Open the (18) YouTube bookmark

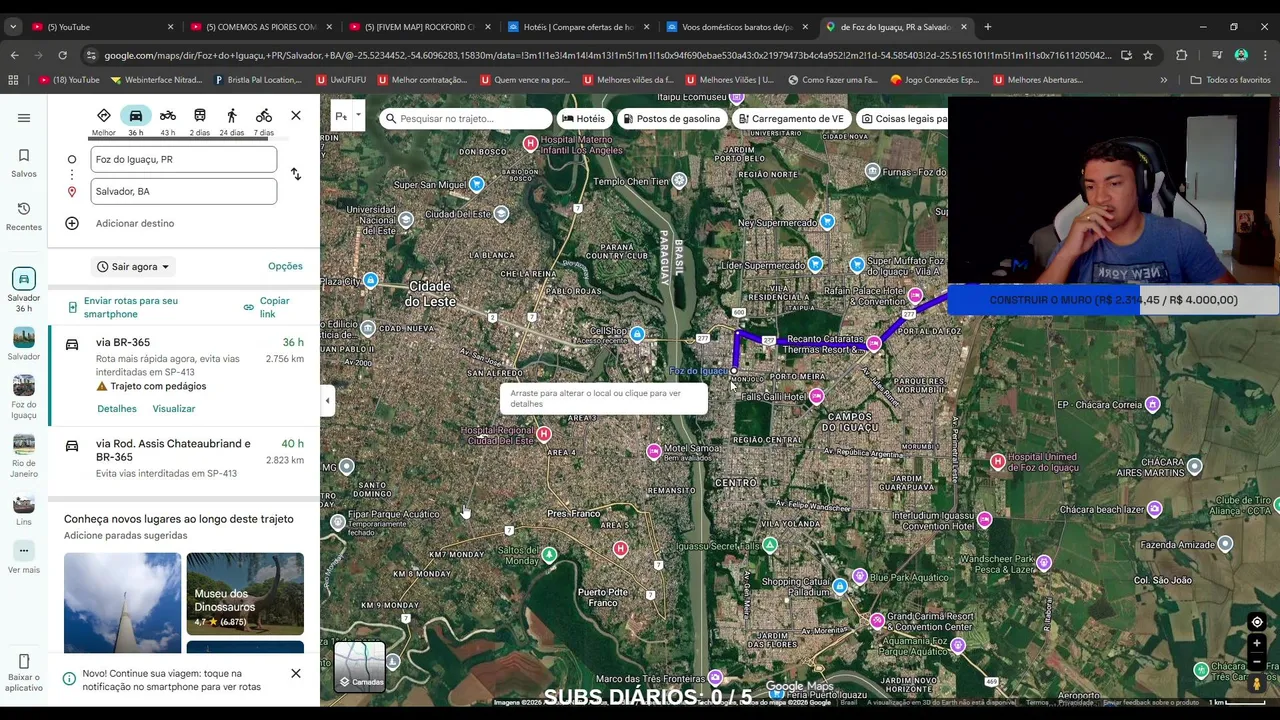(68, 80)
